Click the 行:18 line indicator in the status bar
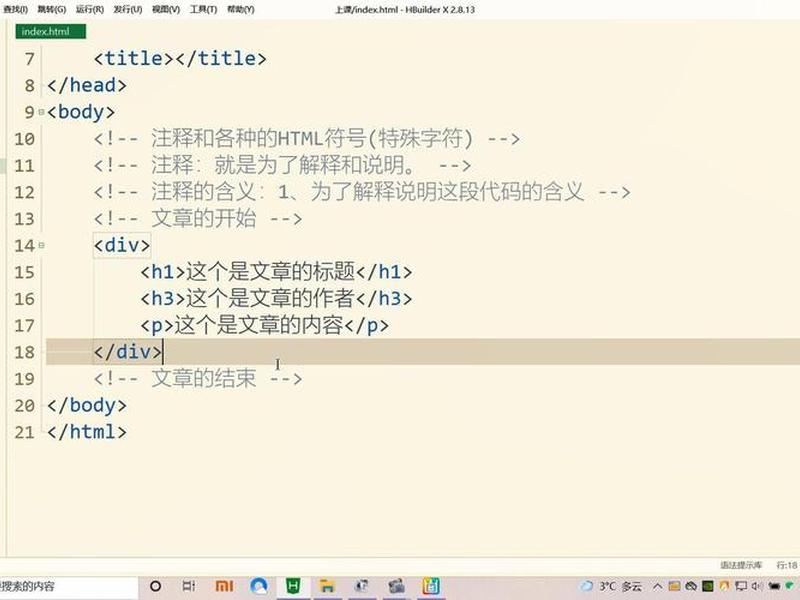800x600 pixels. 787,565
